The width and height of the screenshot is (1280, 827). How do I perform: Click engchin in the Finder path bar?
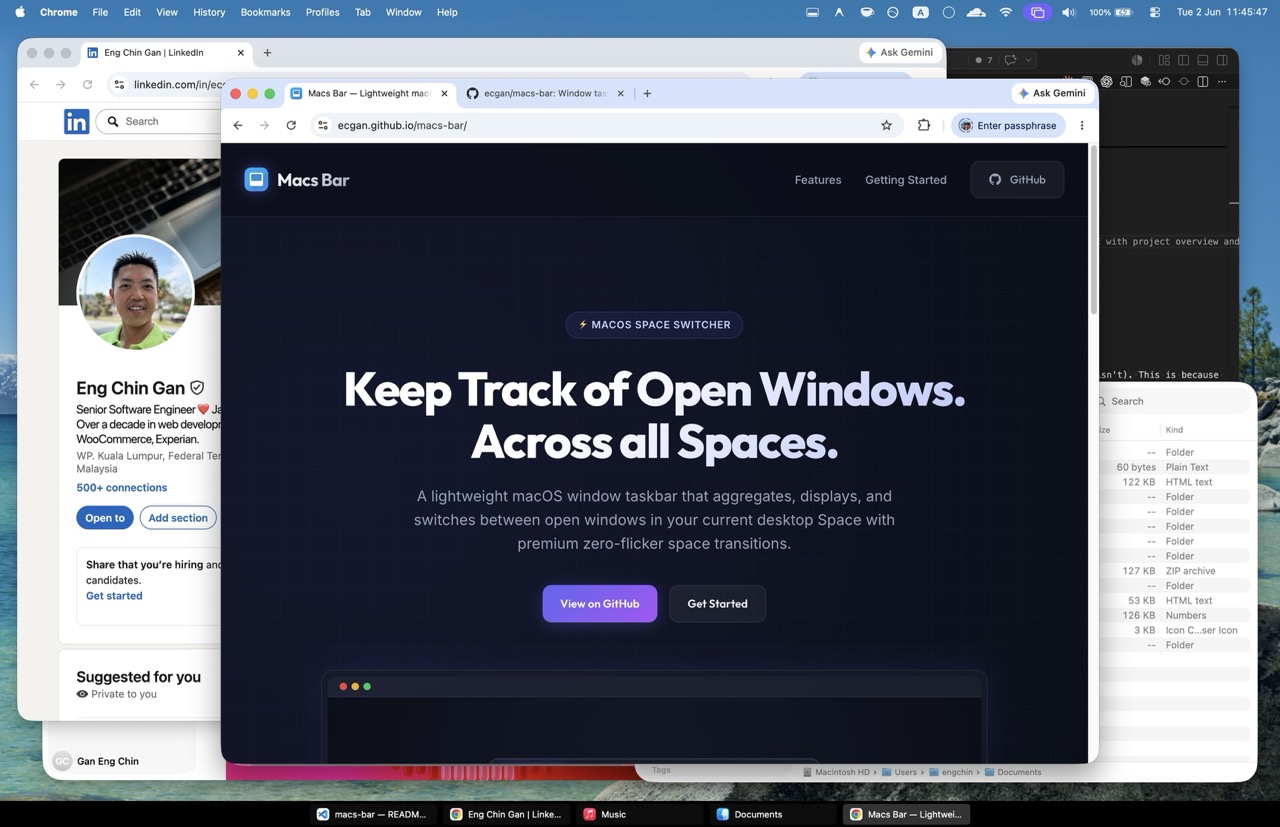(950, 772)
